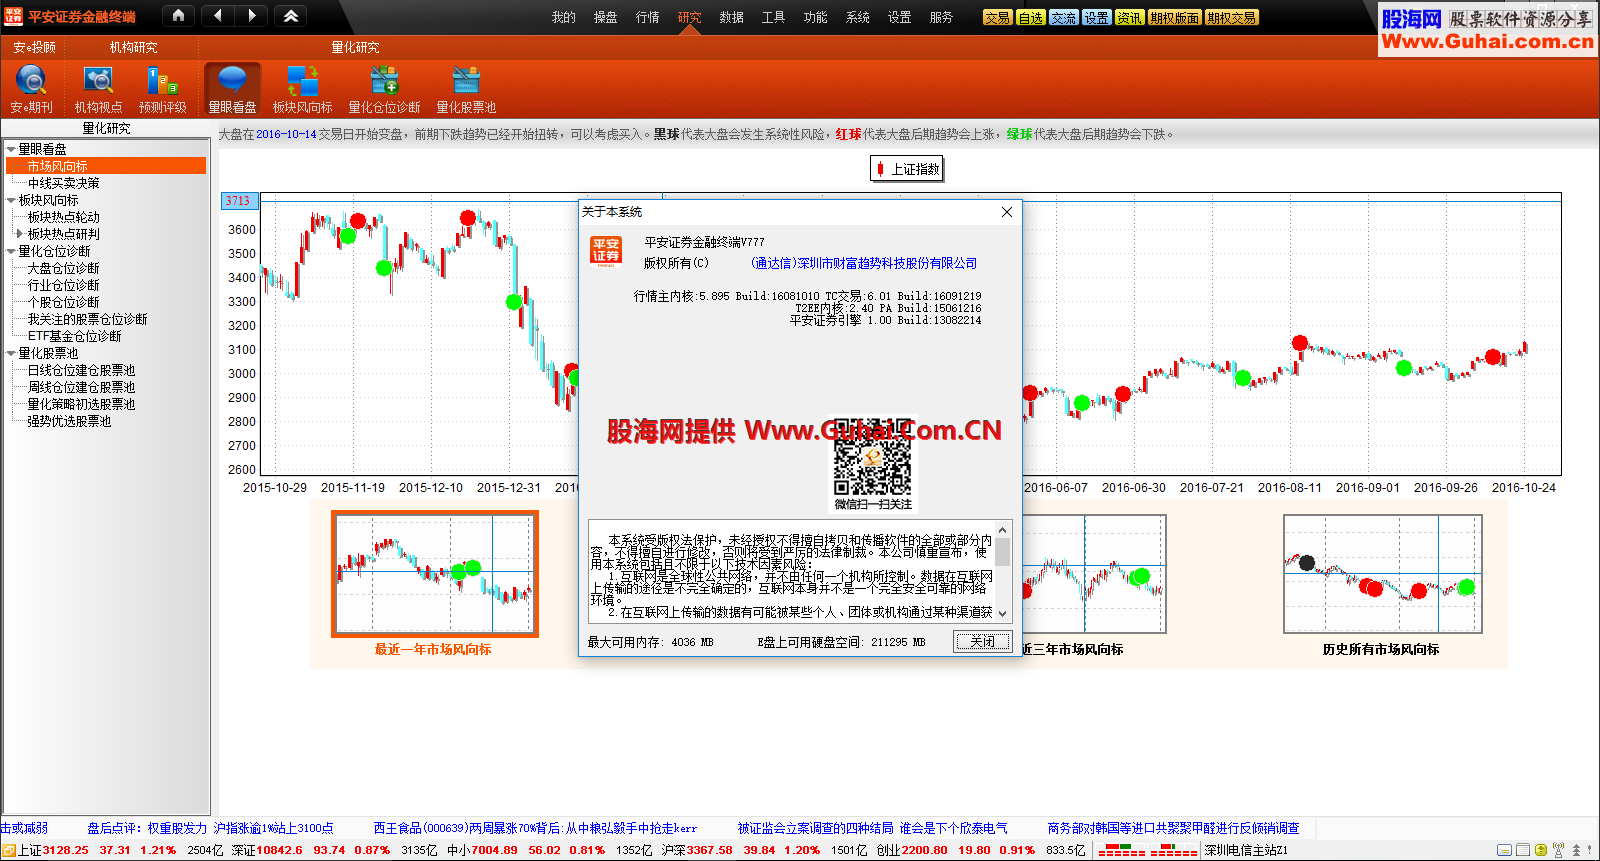Click the exclamation alert status icon
This screenshot has height=861, width=1600.
(1590, 850)
